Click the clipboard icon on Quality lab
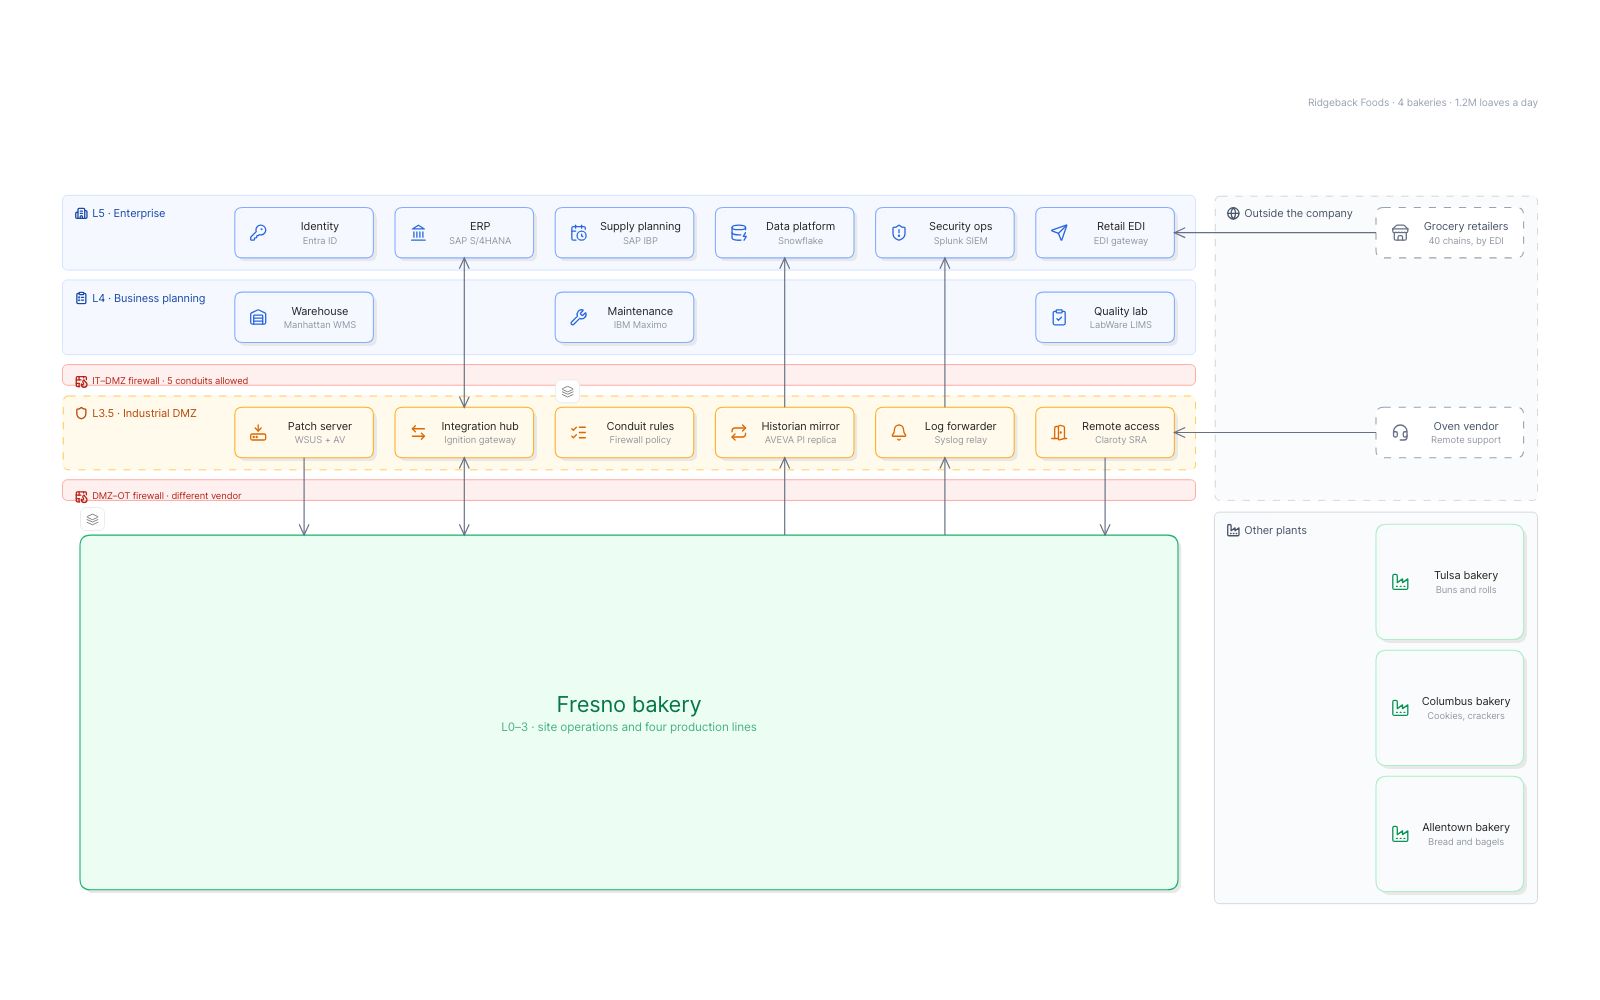 tap(1058, 318)
